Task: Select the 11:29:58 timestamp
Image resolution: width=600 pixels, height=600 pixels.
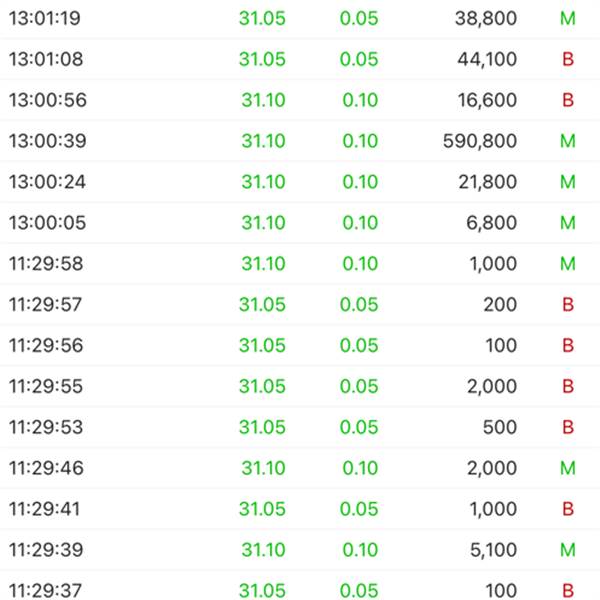Action: click(x=46, y=264)
